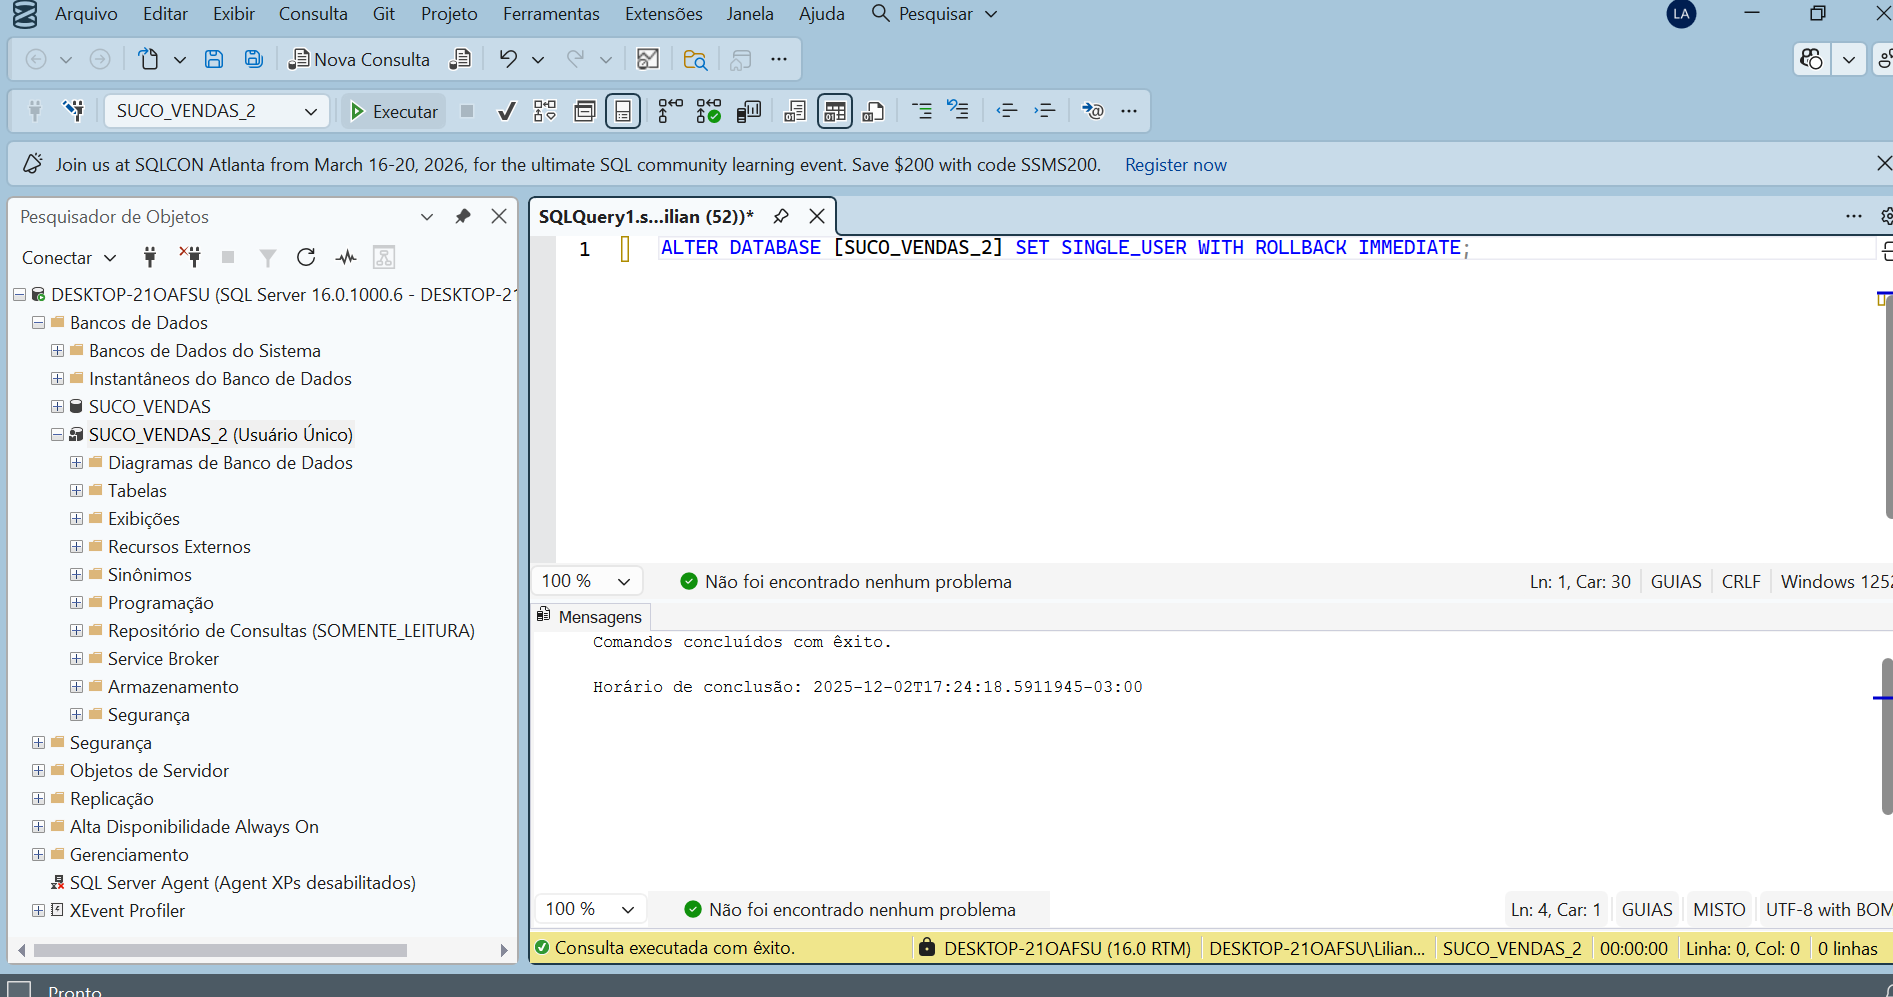The width and height of the screenshot is (1893, 997).
Task: Toggle results to grid output
Action: 834,111
